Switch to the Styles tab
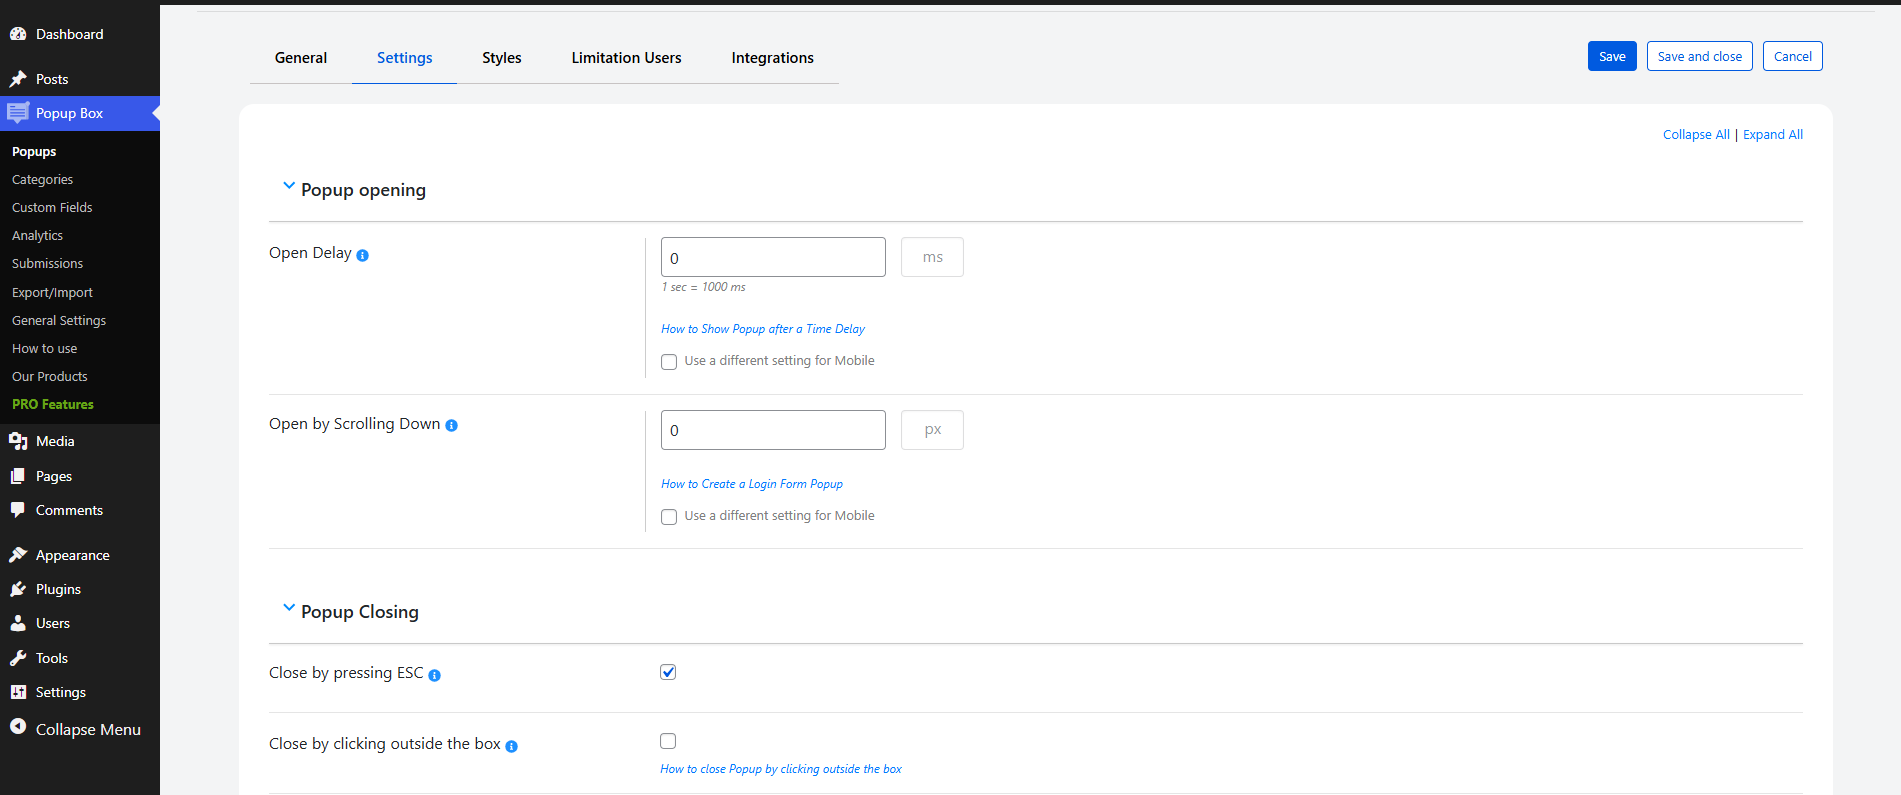Screen dimensions: 1901x795 501,58
